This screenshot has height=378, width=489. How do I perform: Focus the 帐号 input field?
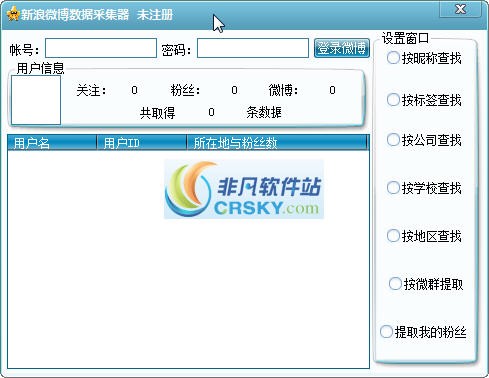[x=101, y=48]
